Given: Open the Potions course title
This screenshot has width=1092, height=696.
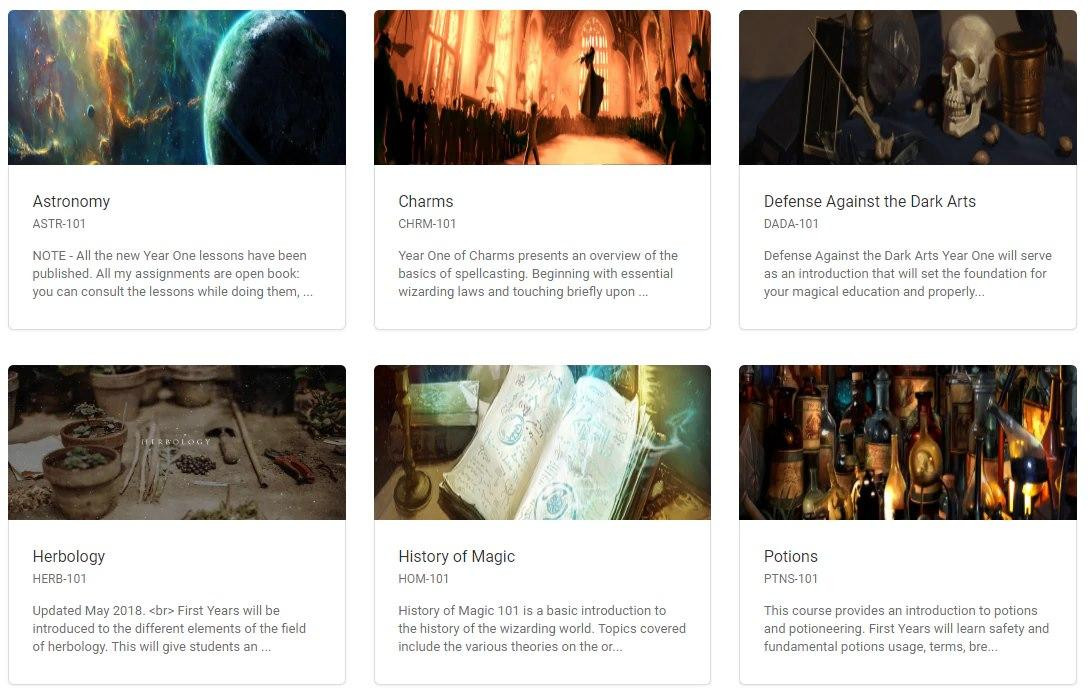Looking at the screenshot, I should pos(790,556).
